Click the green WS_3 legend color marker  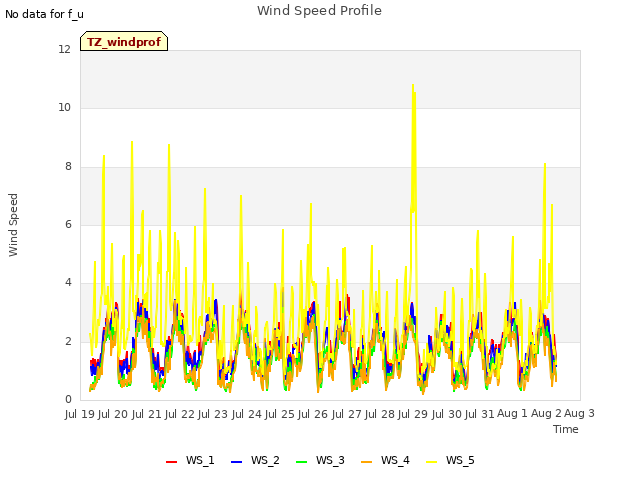click(x=301, y=462)
